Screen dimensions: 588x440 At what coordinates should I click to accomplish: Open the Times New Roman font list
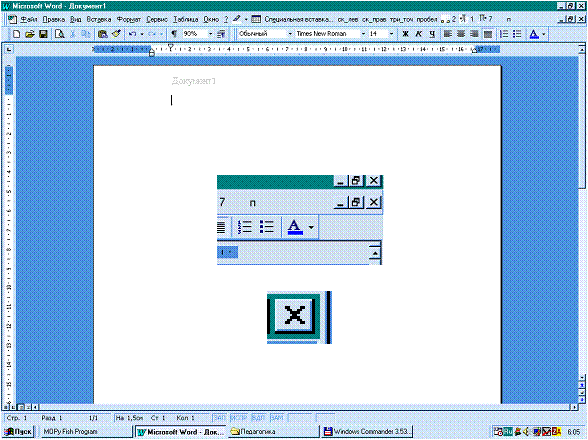pos(363,34)
